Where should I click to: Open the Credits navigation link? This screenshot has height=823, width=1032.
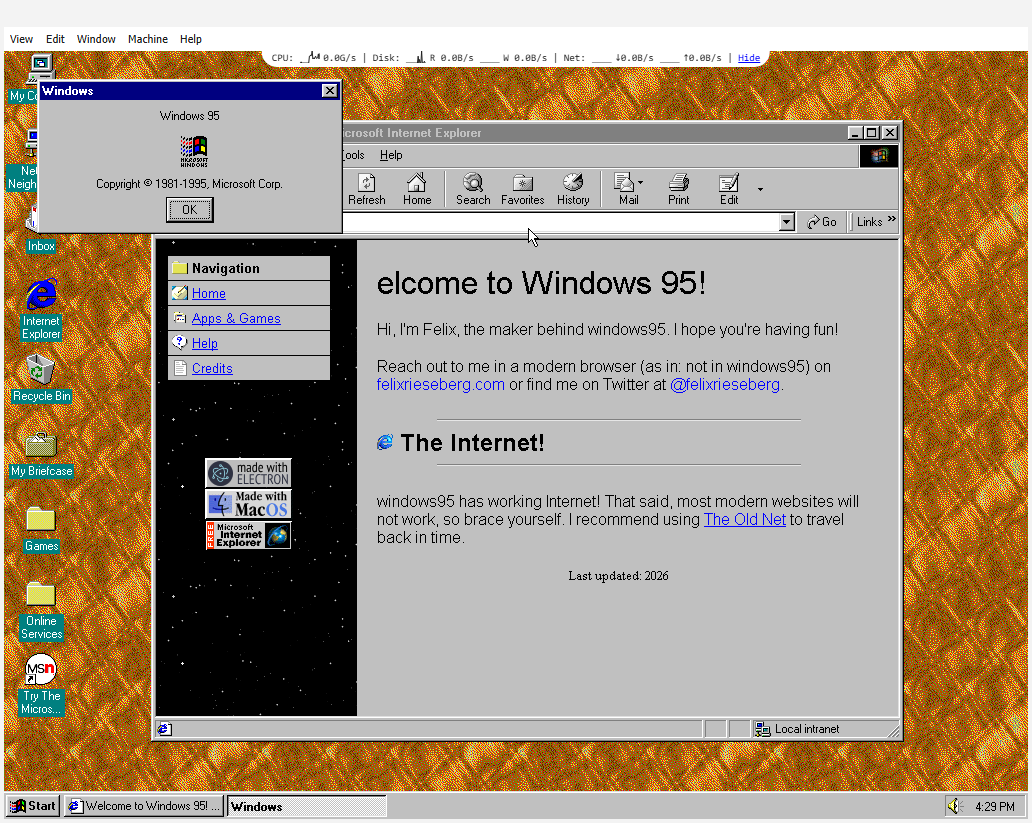tap(212, 369)
